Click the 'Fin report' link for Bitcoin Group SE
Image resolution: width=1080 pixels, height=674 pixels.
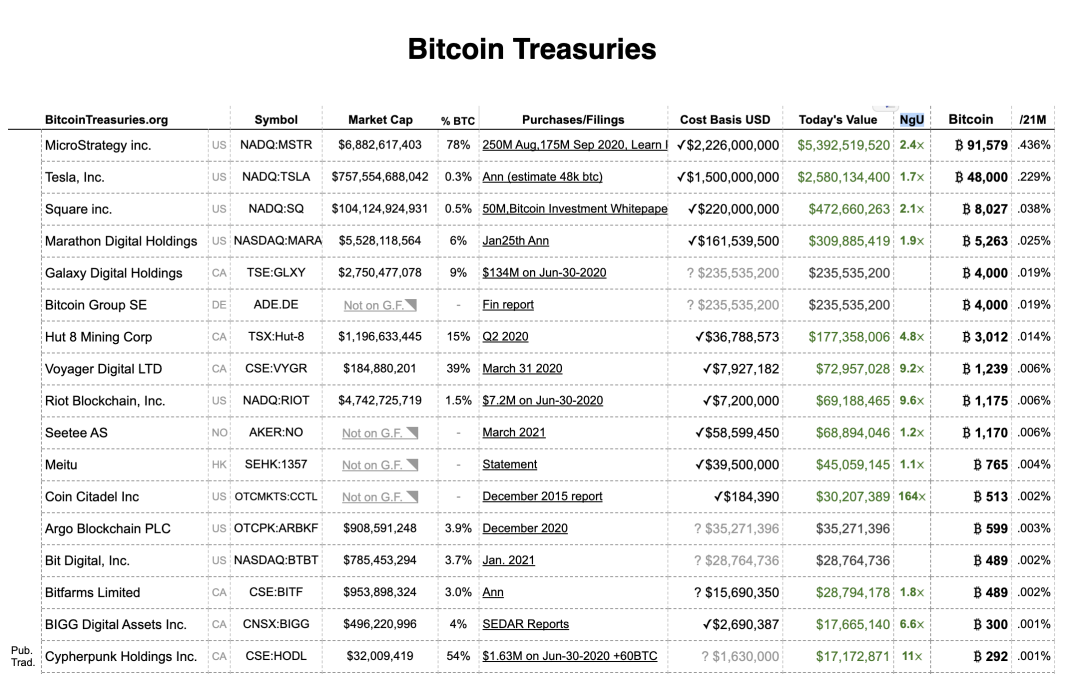click(508, 305)
